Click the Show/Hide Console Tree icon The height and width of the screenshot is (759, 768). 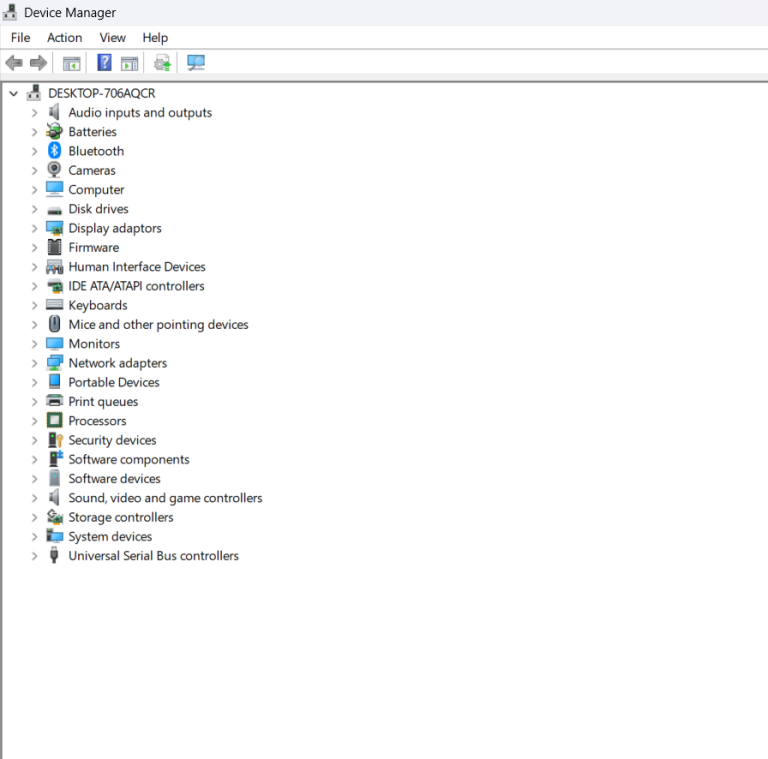[71, 63]
